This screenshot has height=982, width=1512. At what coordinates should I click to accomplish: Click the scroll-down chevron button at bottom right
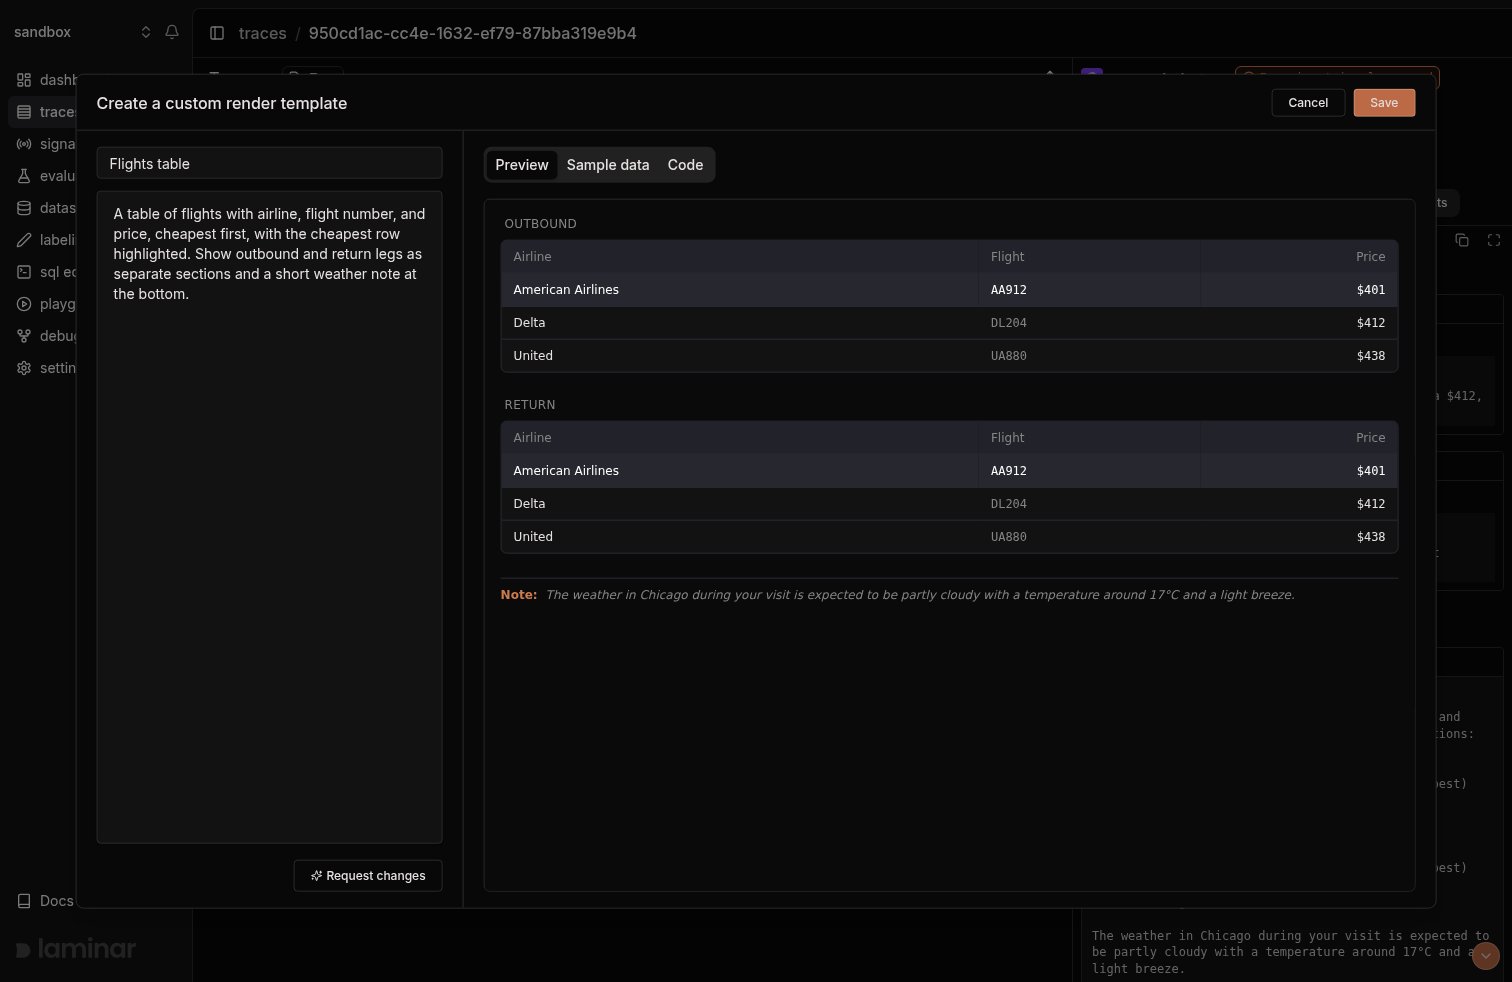1486,956
